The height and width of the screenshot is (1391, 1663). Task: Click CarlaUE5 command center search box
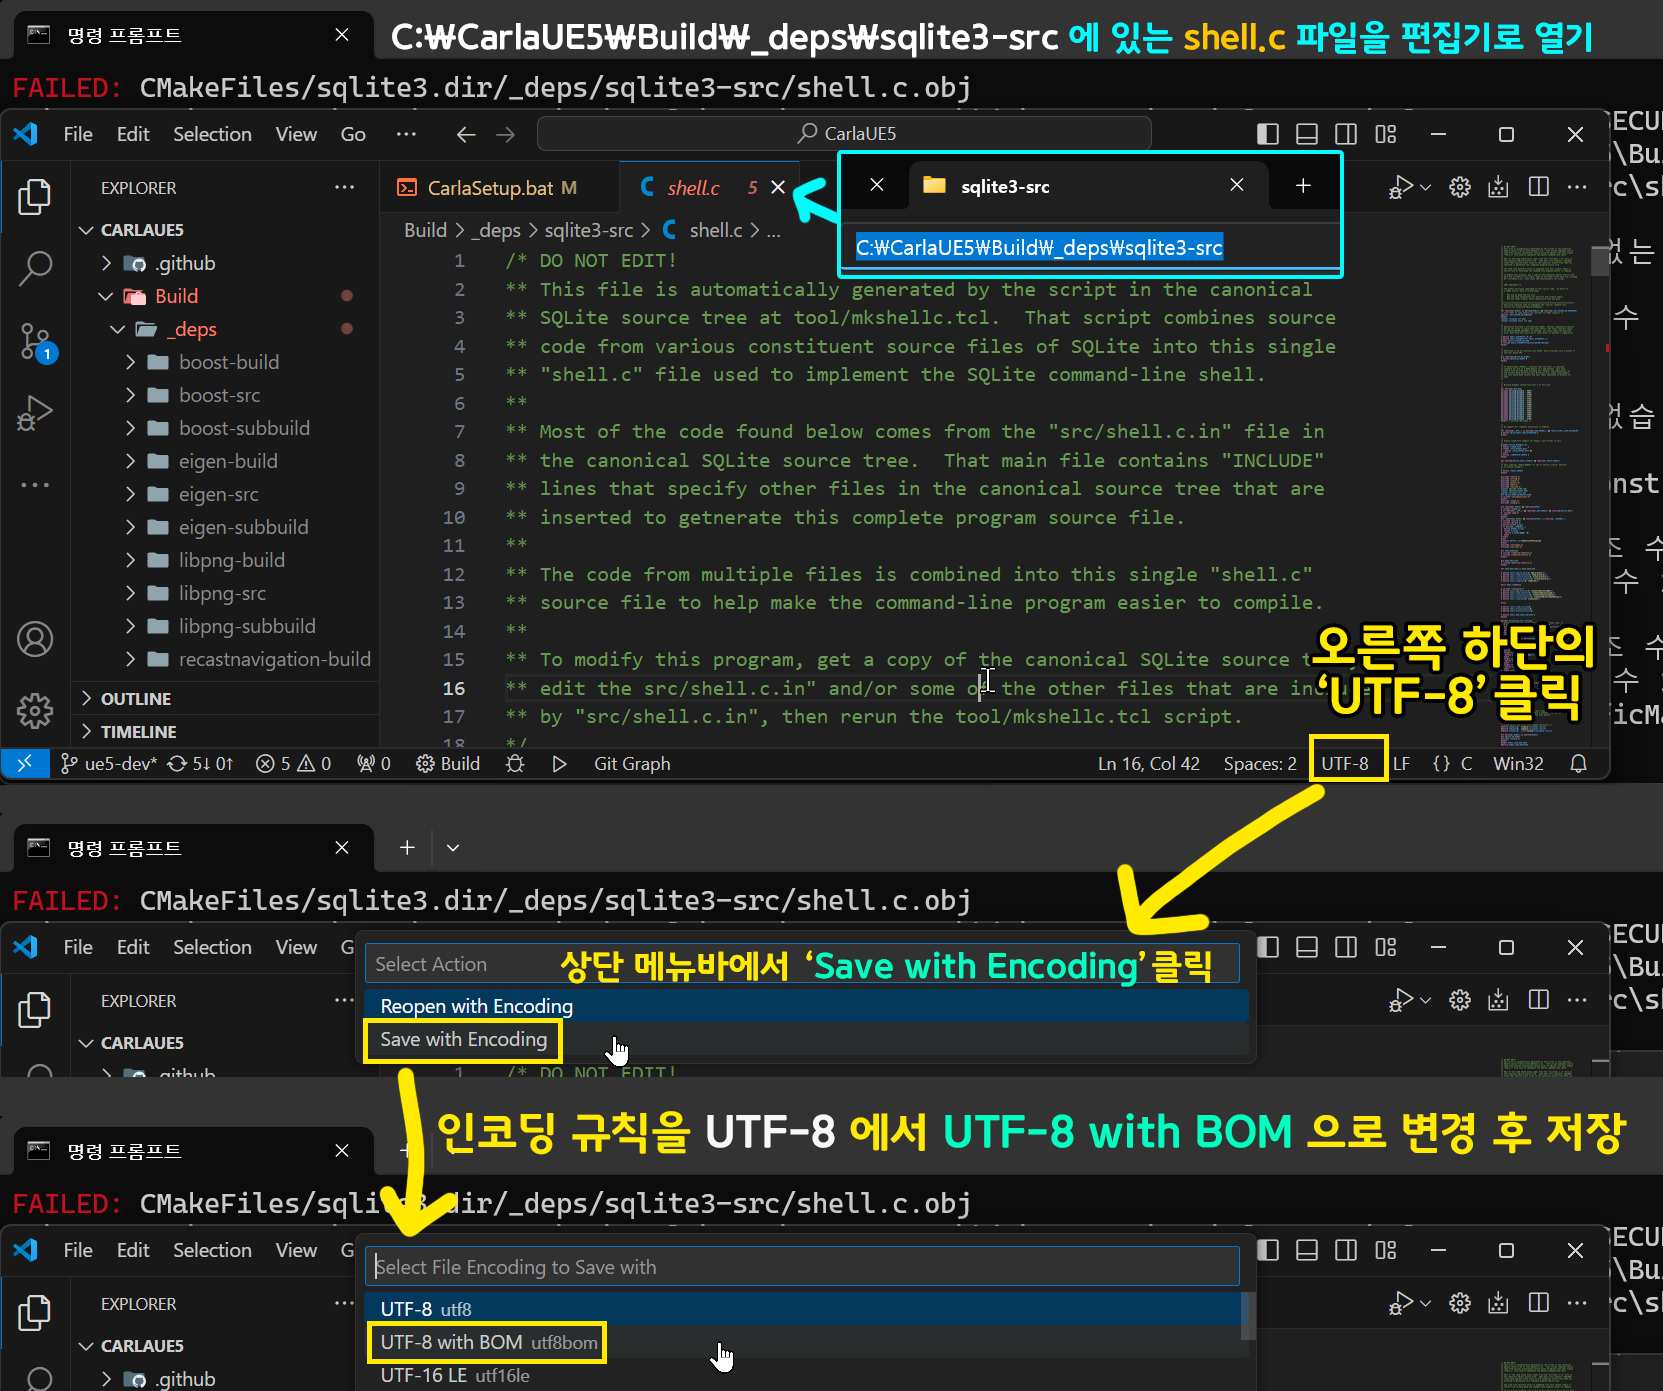point(844,134)
